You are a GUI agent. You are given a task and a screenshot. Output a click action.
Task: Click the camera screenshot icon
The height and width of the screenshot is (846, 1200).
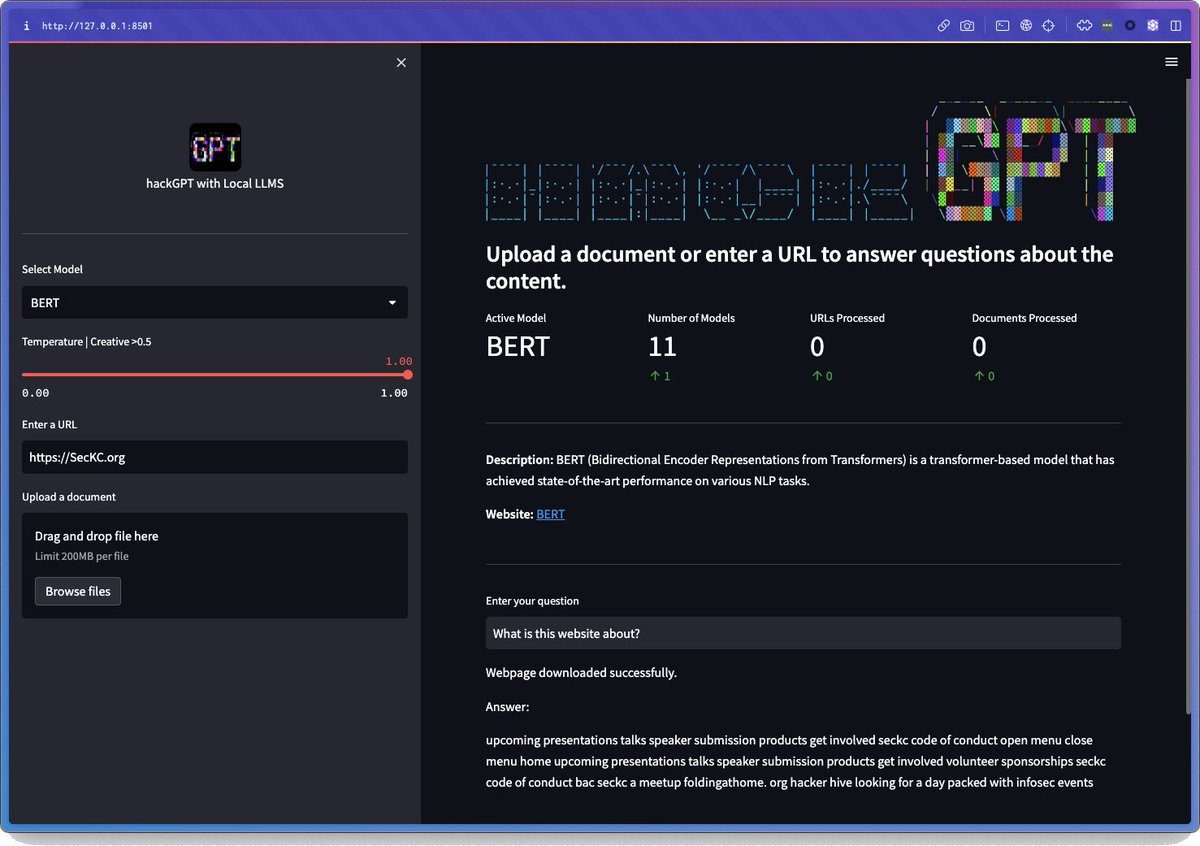[967, 26]
